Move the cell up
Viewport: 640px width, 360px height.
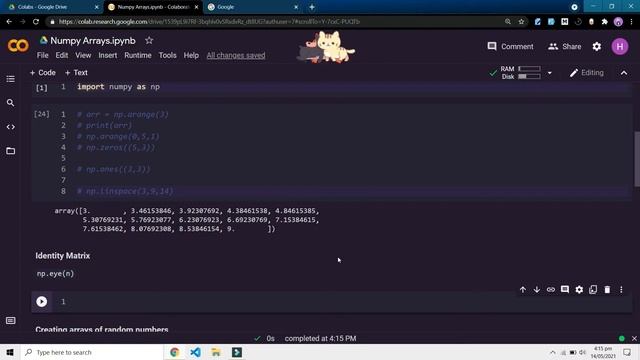tap(523, 290)
